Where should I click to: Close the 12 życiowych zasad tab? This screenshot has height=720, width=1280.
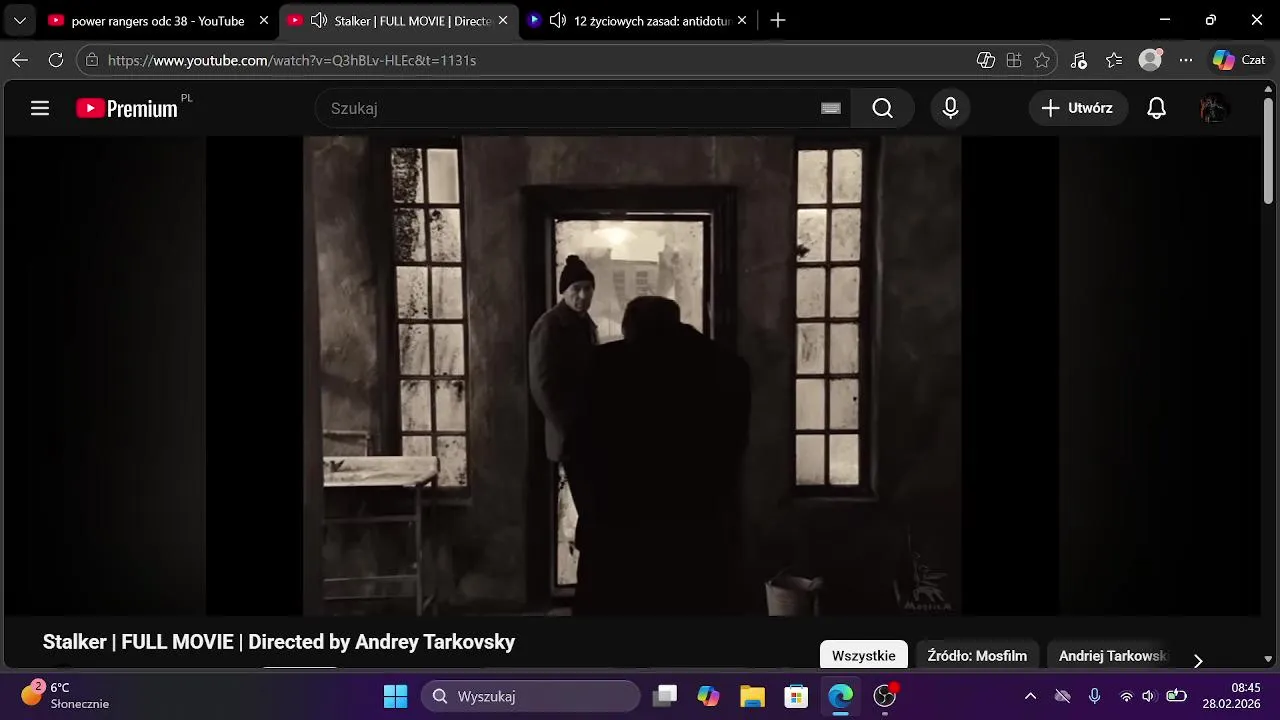point(741,20)
